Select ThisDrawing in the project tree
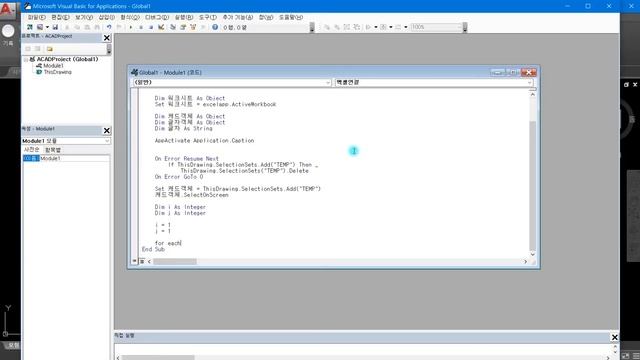Screen dimensions: 640x360 click(x=58, y=72)
